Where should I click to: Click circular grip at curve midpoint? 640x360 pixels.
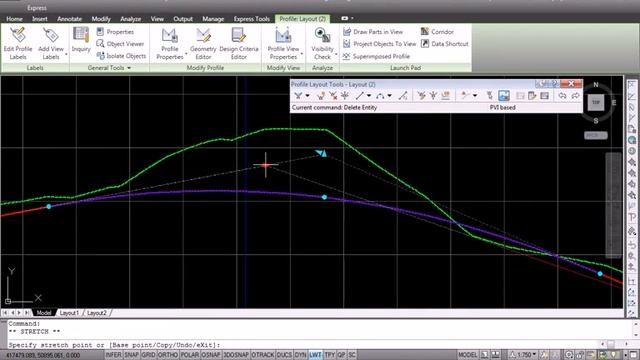pos(324,197)
